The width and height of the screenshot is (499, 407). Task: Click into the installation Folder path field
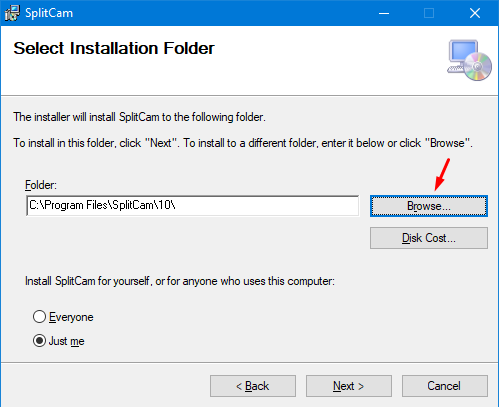tap(193, 206)
